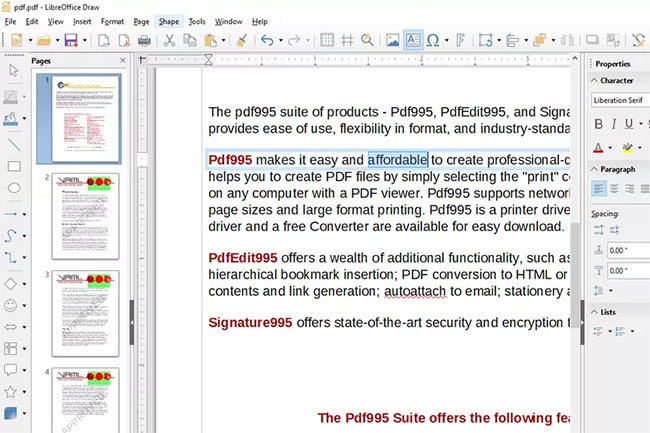Toggle the Insert Text Box tool
This screenshot has height=433, width=650.
coord(413,40)
